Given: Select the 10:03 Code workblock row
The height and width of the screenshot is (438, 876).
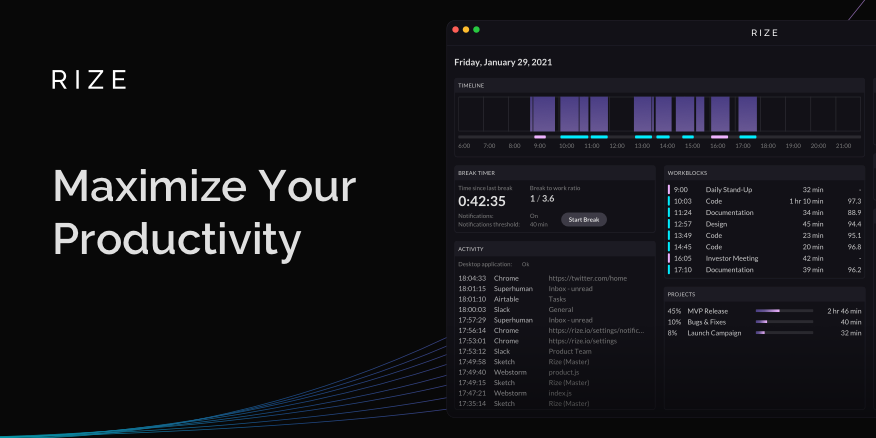Looking at the screenshot, I should 764,201.
